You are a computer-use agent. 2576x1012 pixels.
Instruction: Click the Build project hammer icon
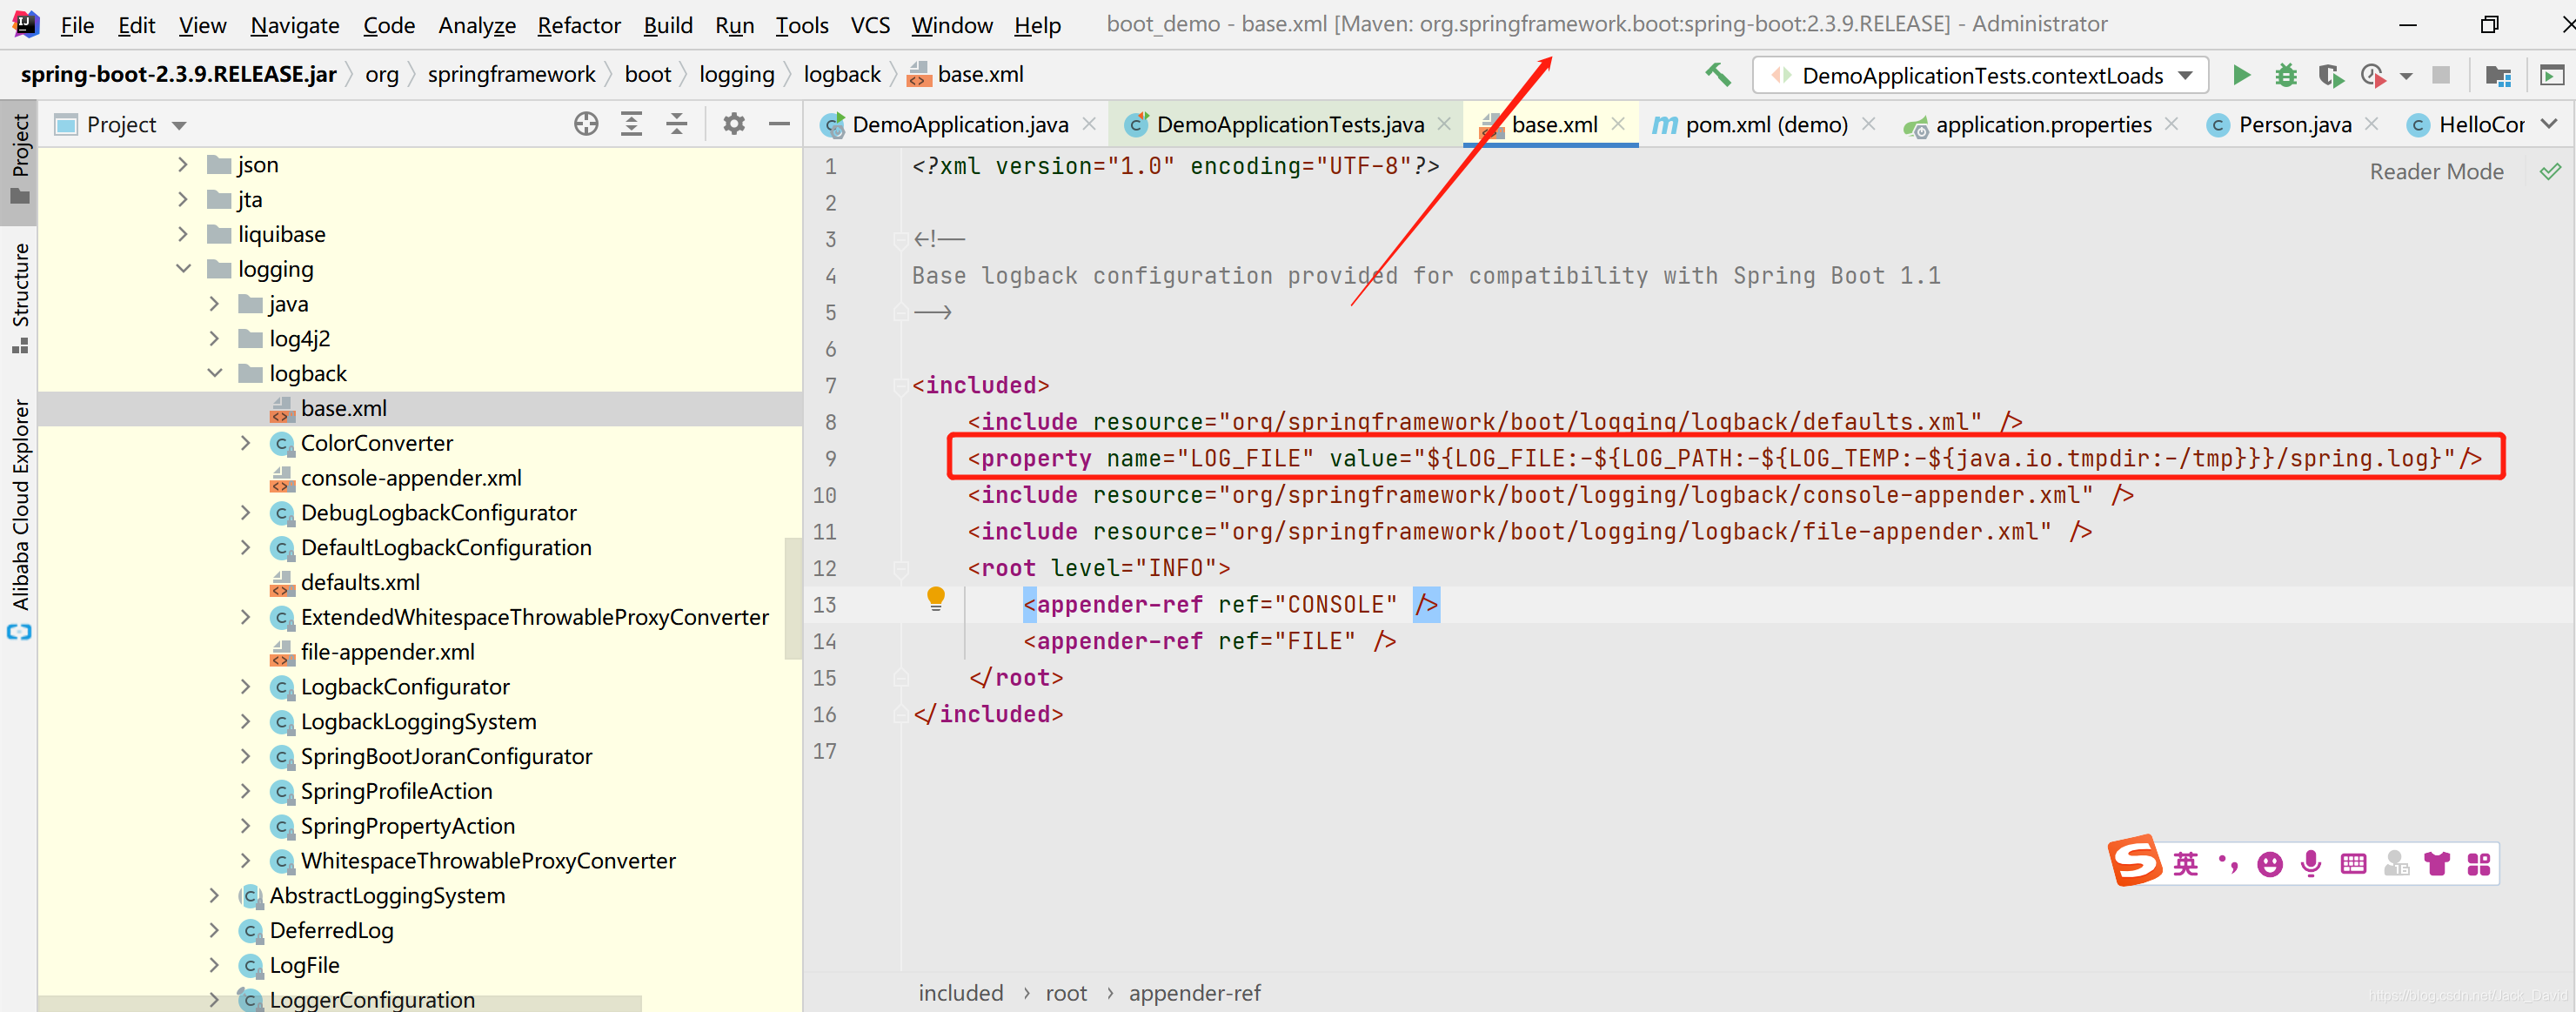[1718, 75]
